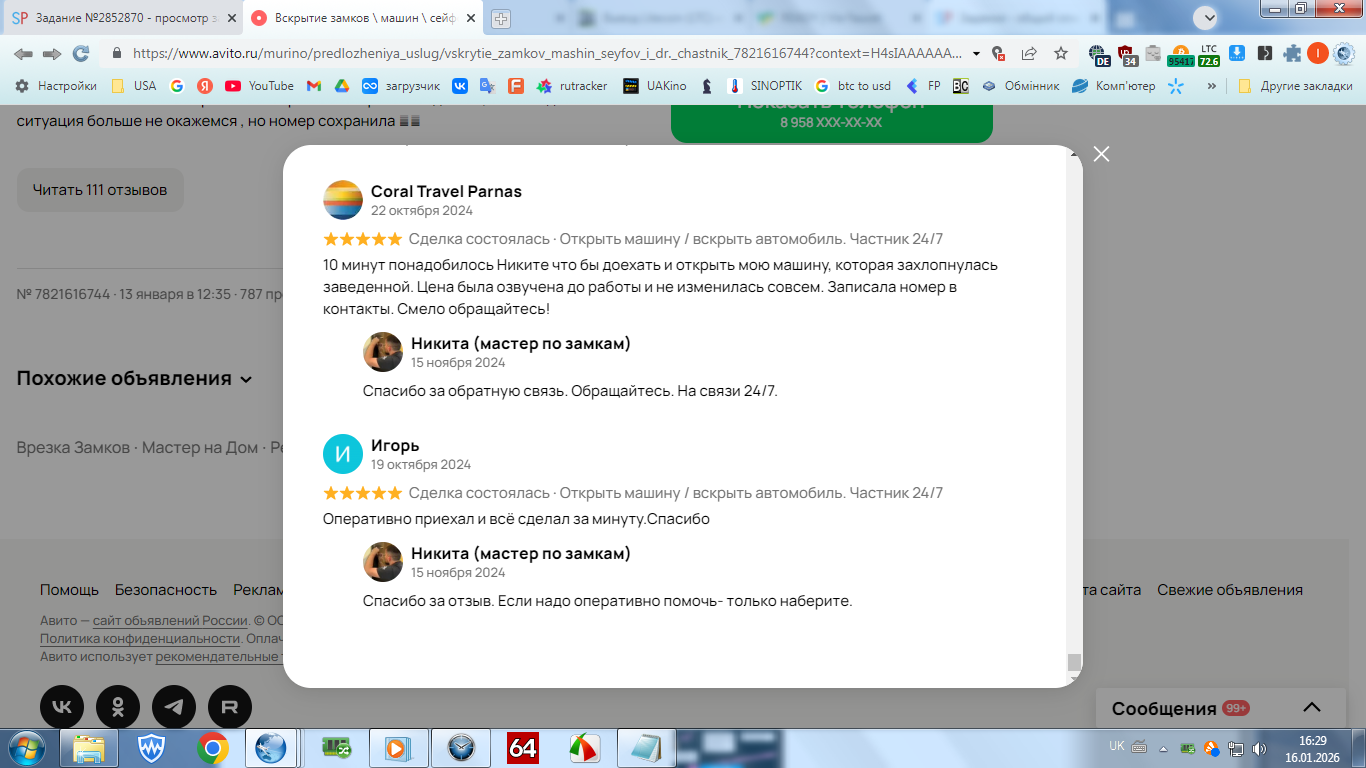Reload the page with refresh icon

tap(81, 53)
